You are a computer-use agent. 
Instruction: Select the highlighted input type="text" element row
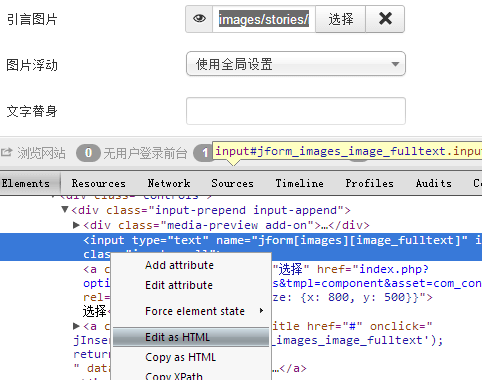pyautogui.click(x=241, y=247)
